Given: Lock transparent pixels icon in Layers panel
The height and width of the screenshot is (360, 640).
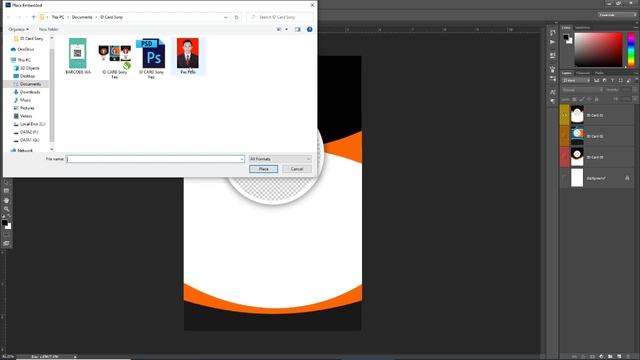Looking at the screenshot, I should click(574, 99).
